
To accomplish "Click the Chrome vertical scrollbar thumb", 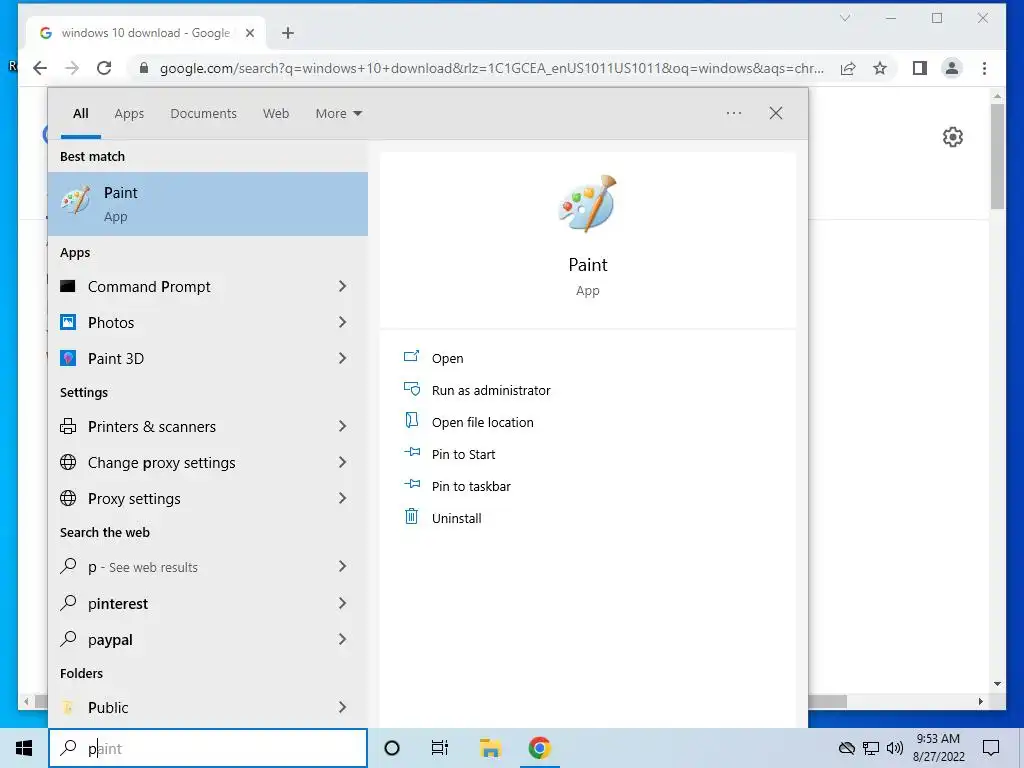I will coord(997,155).
